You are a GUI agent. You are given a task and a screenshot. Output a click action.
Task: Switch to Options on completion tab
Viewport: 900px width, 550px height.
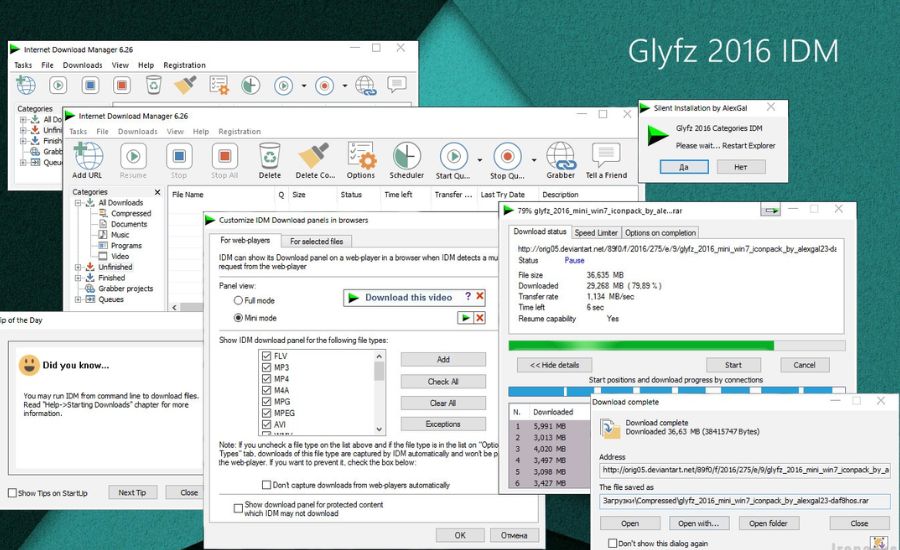click(660, 233)
